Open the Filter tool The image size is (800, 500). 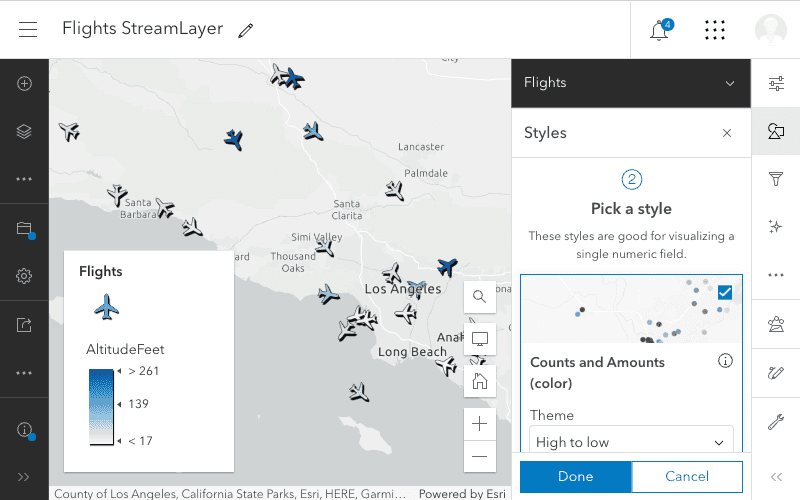click(x=775, y=179)
